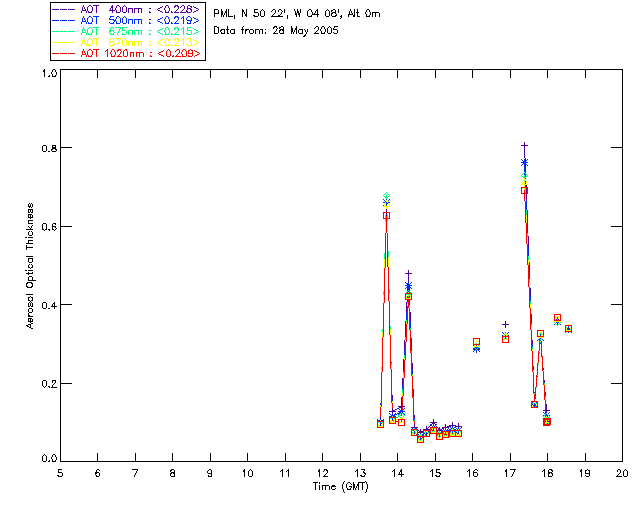Click the y-axis tick label 1.0
Image resolution: width=640 pixels, height=512 pixels.
click(49, 73)
